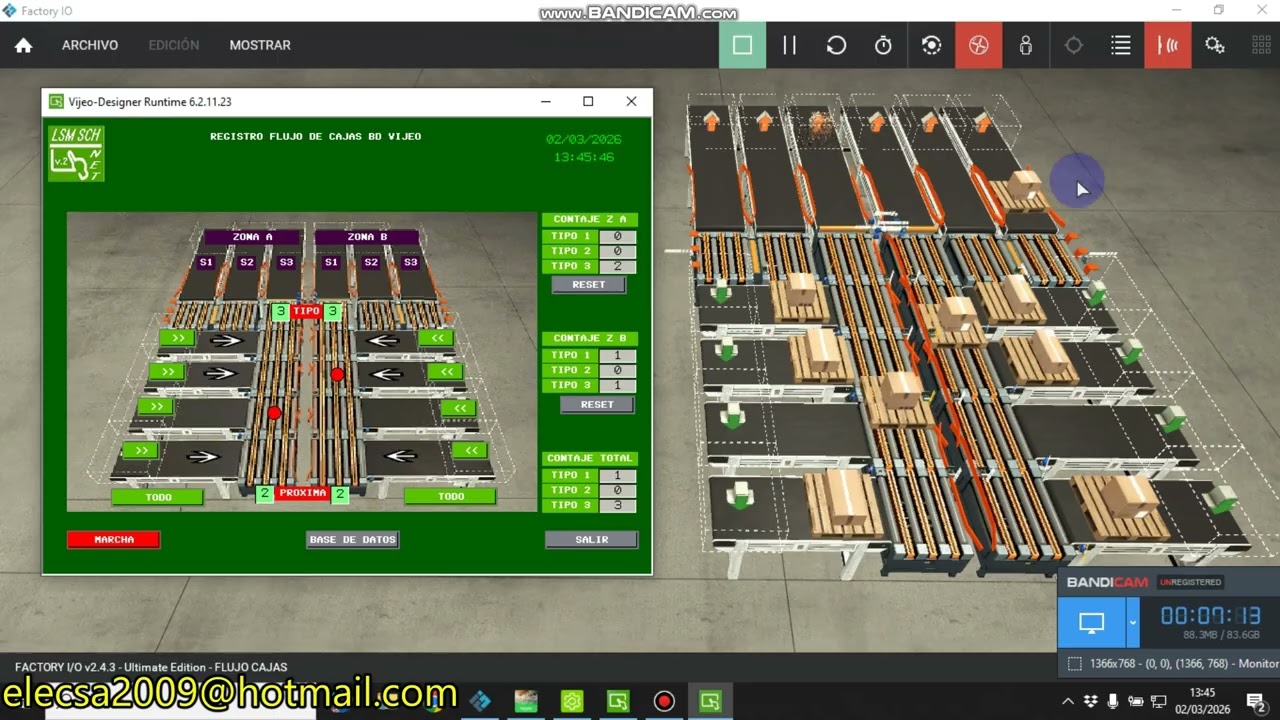Viewport: 1280px width, 720px height.
Task: Toggle the red fly camera icon
Action: coord(978,45)
